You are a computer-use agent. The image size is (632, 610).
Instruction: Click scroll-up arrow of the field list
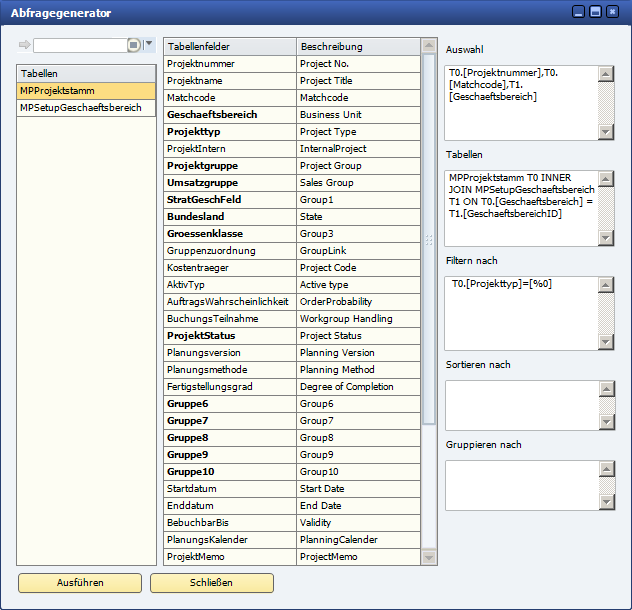429,46
